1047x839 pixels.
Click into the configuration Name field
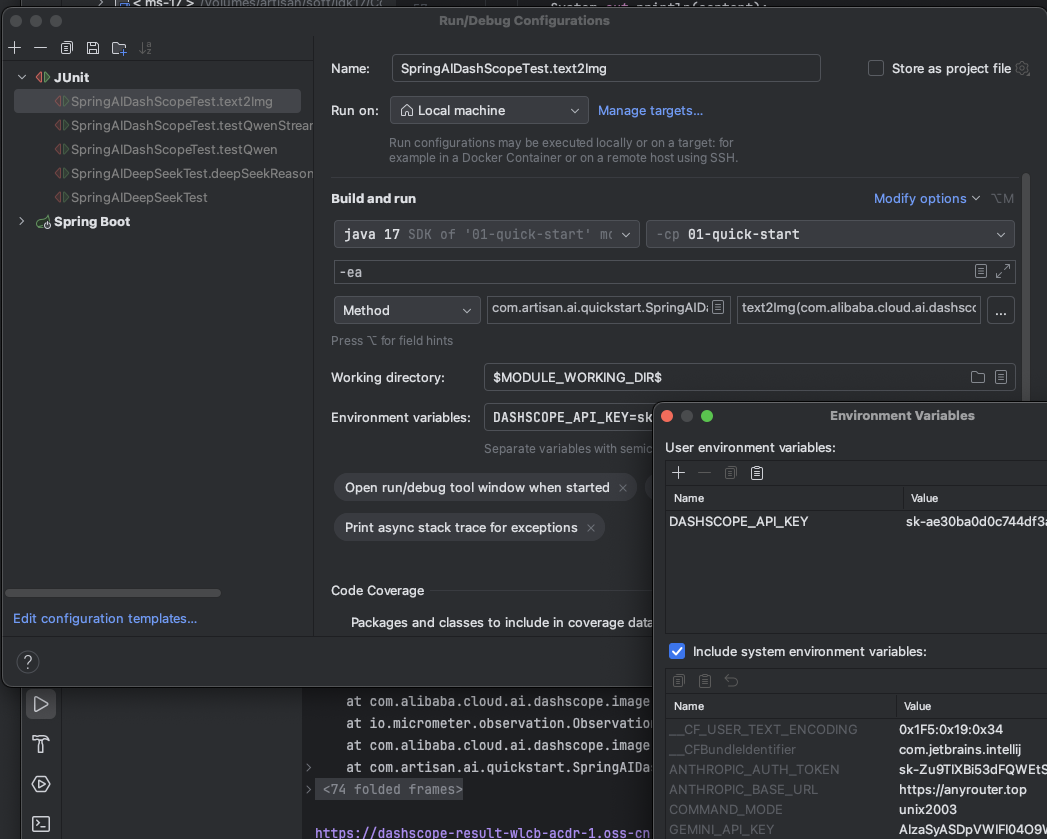(605, 68)
